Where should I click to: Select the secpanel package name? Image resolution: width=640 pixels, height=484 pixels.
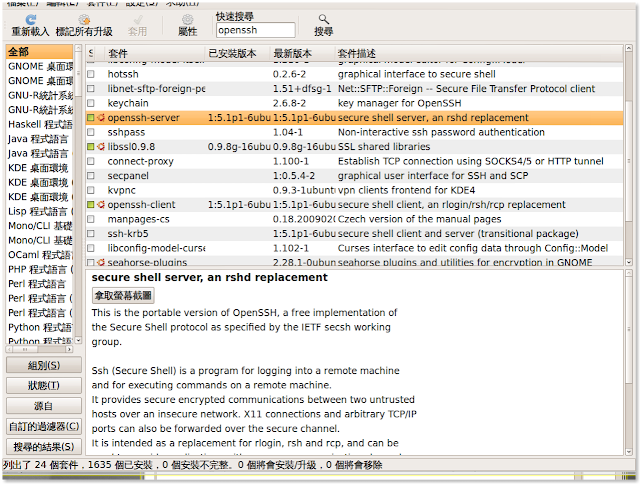click(x=128, y=176)
